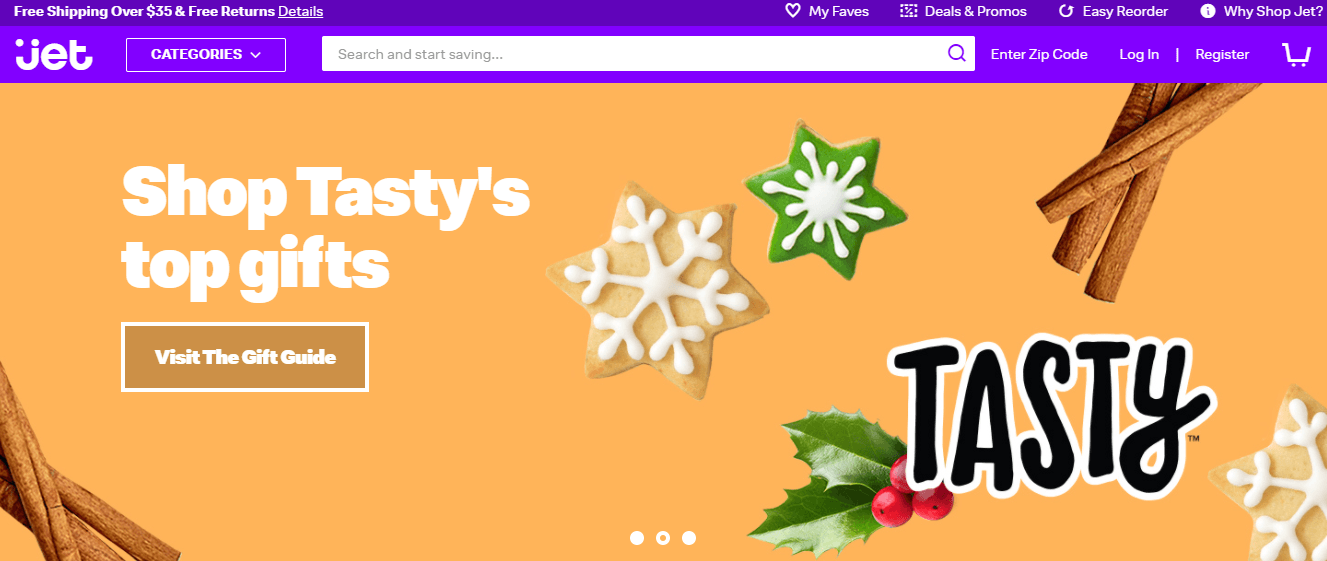Click the Easy Reorder refresh icon
This screenshot has width=1327, height=561.
pyautogui.click(x=1066, y=11)
